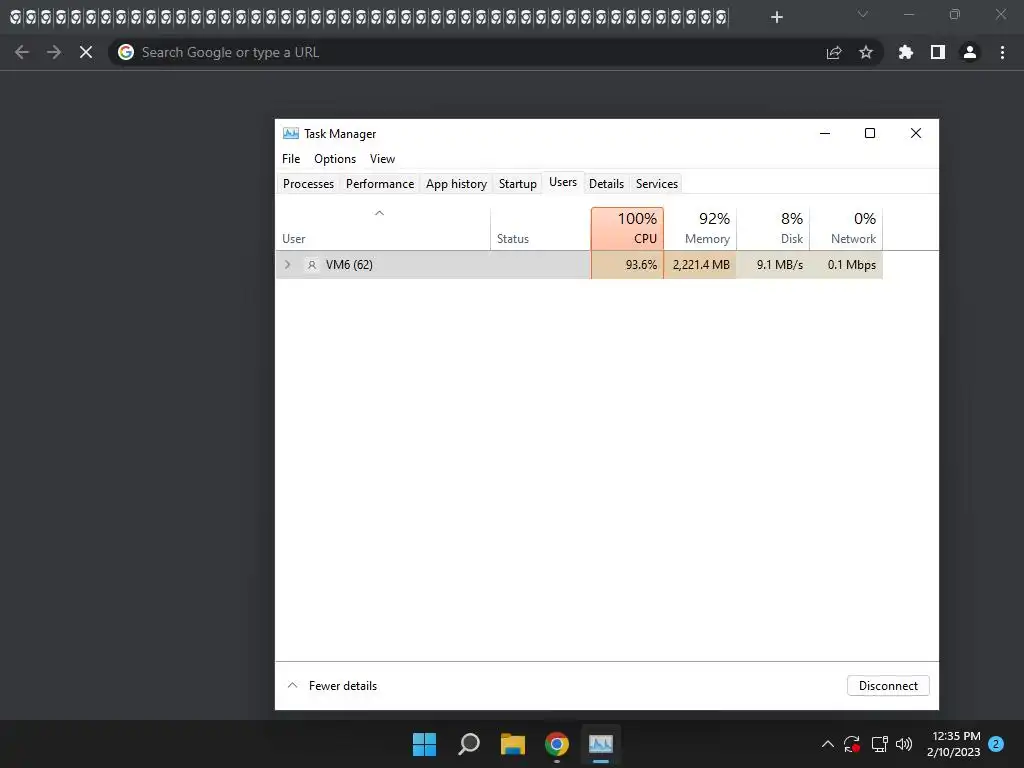Go back in Chrome navigation

coord(22,52)
